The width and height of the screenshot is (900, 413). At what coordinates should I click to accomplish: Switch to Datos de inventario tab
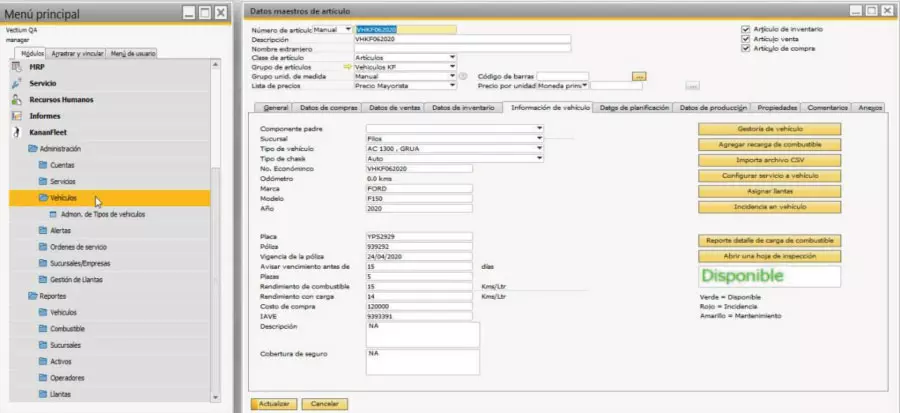(x=463, y=107)
